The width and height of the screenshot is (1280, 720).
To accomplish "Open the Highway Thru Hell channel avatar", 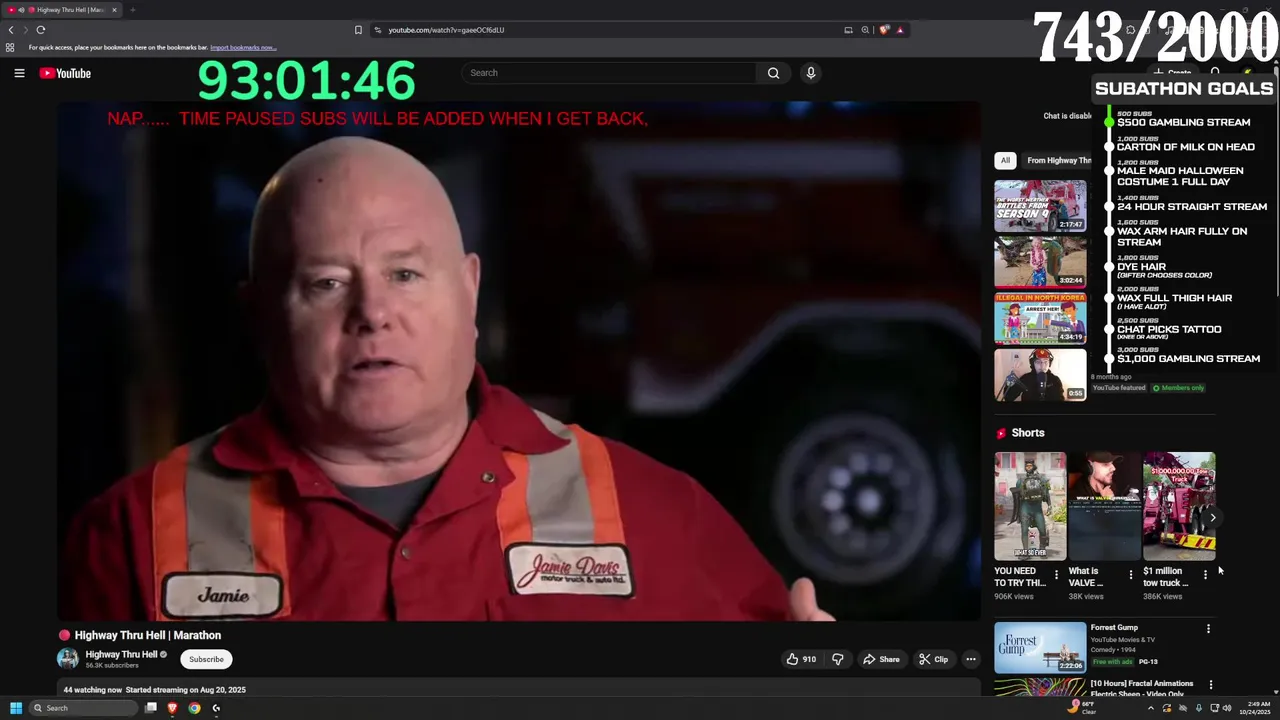I will [x=68, y=658].
